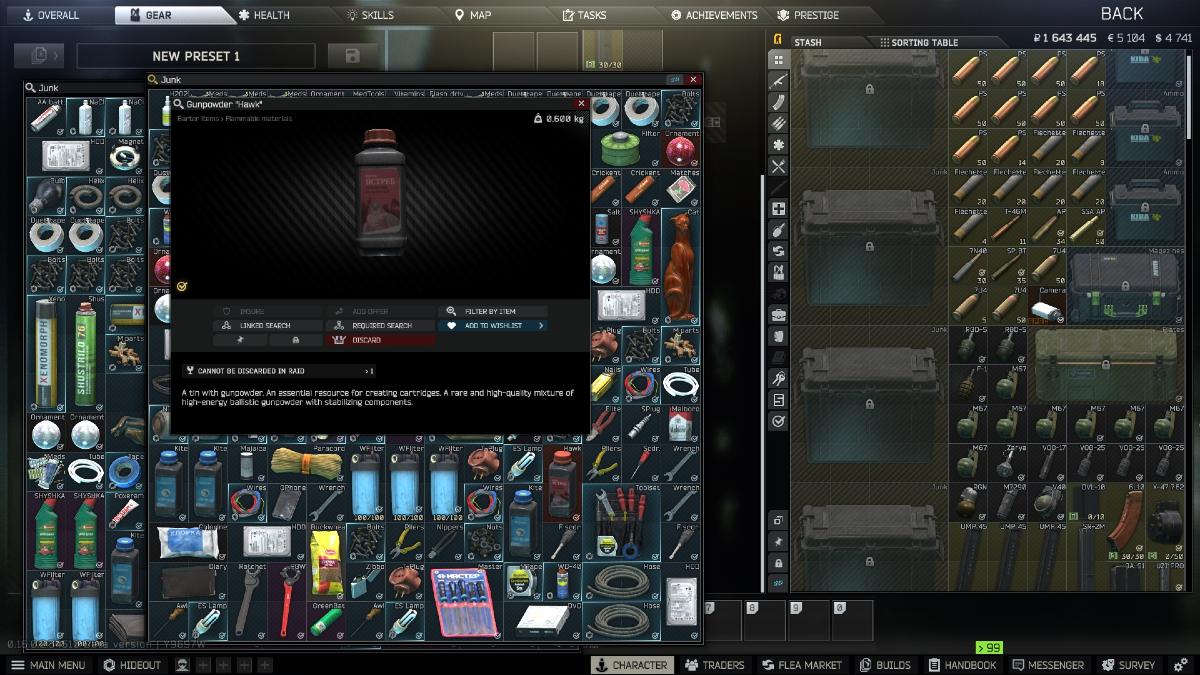
Task: Select the meds cross filter in stash sidebar
Action: pyautogui.click(x=778, y=209)
